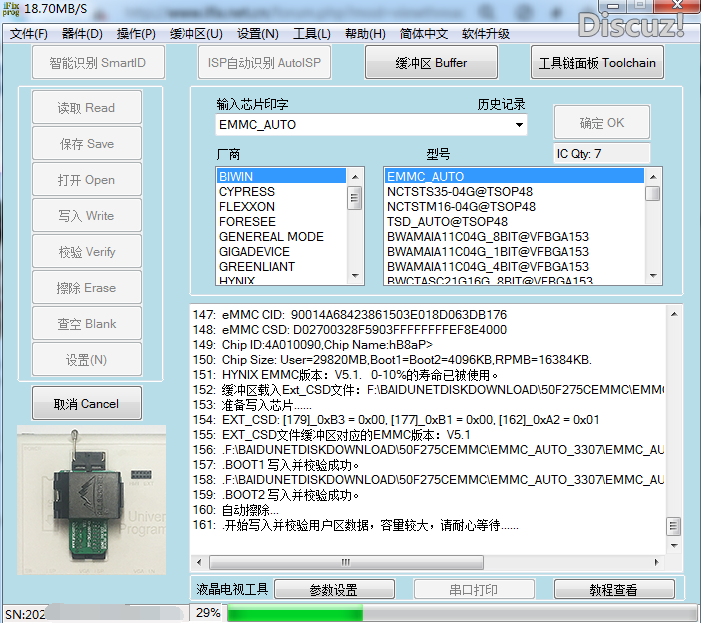
Task: Click log horizontal scroll right arrow
Action: point(657,562)
